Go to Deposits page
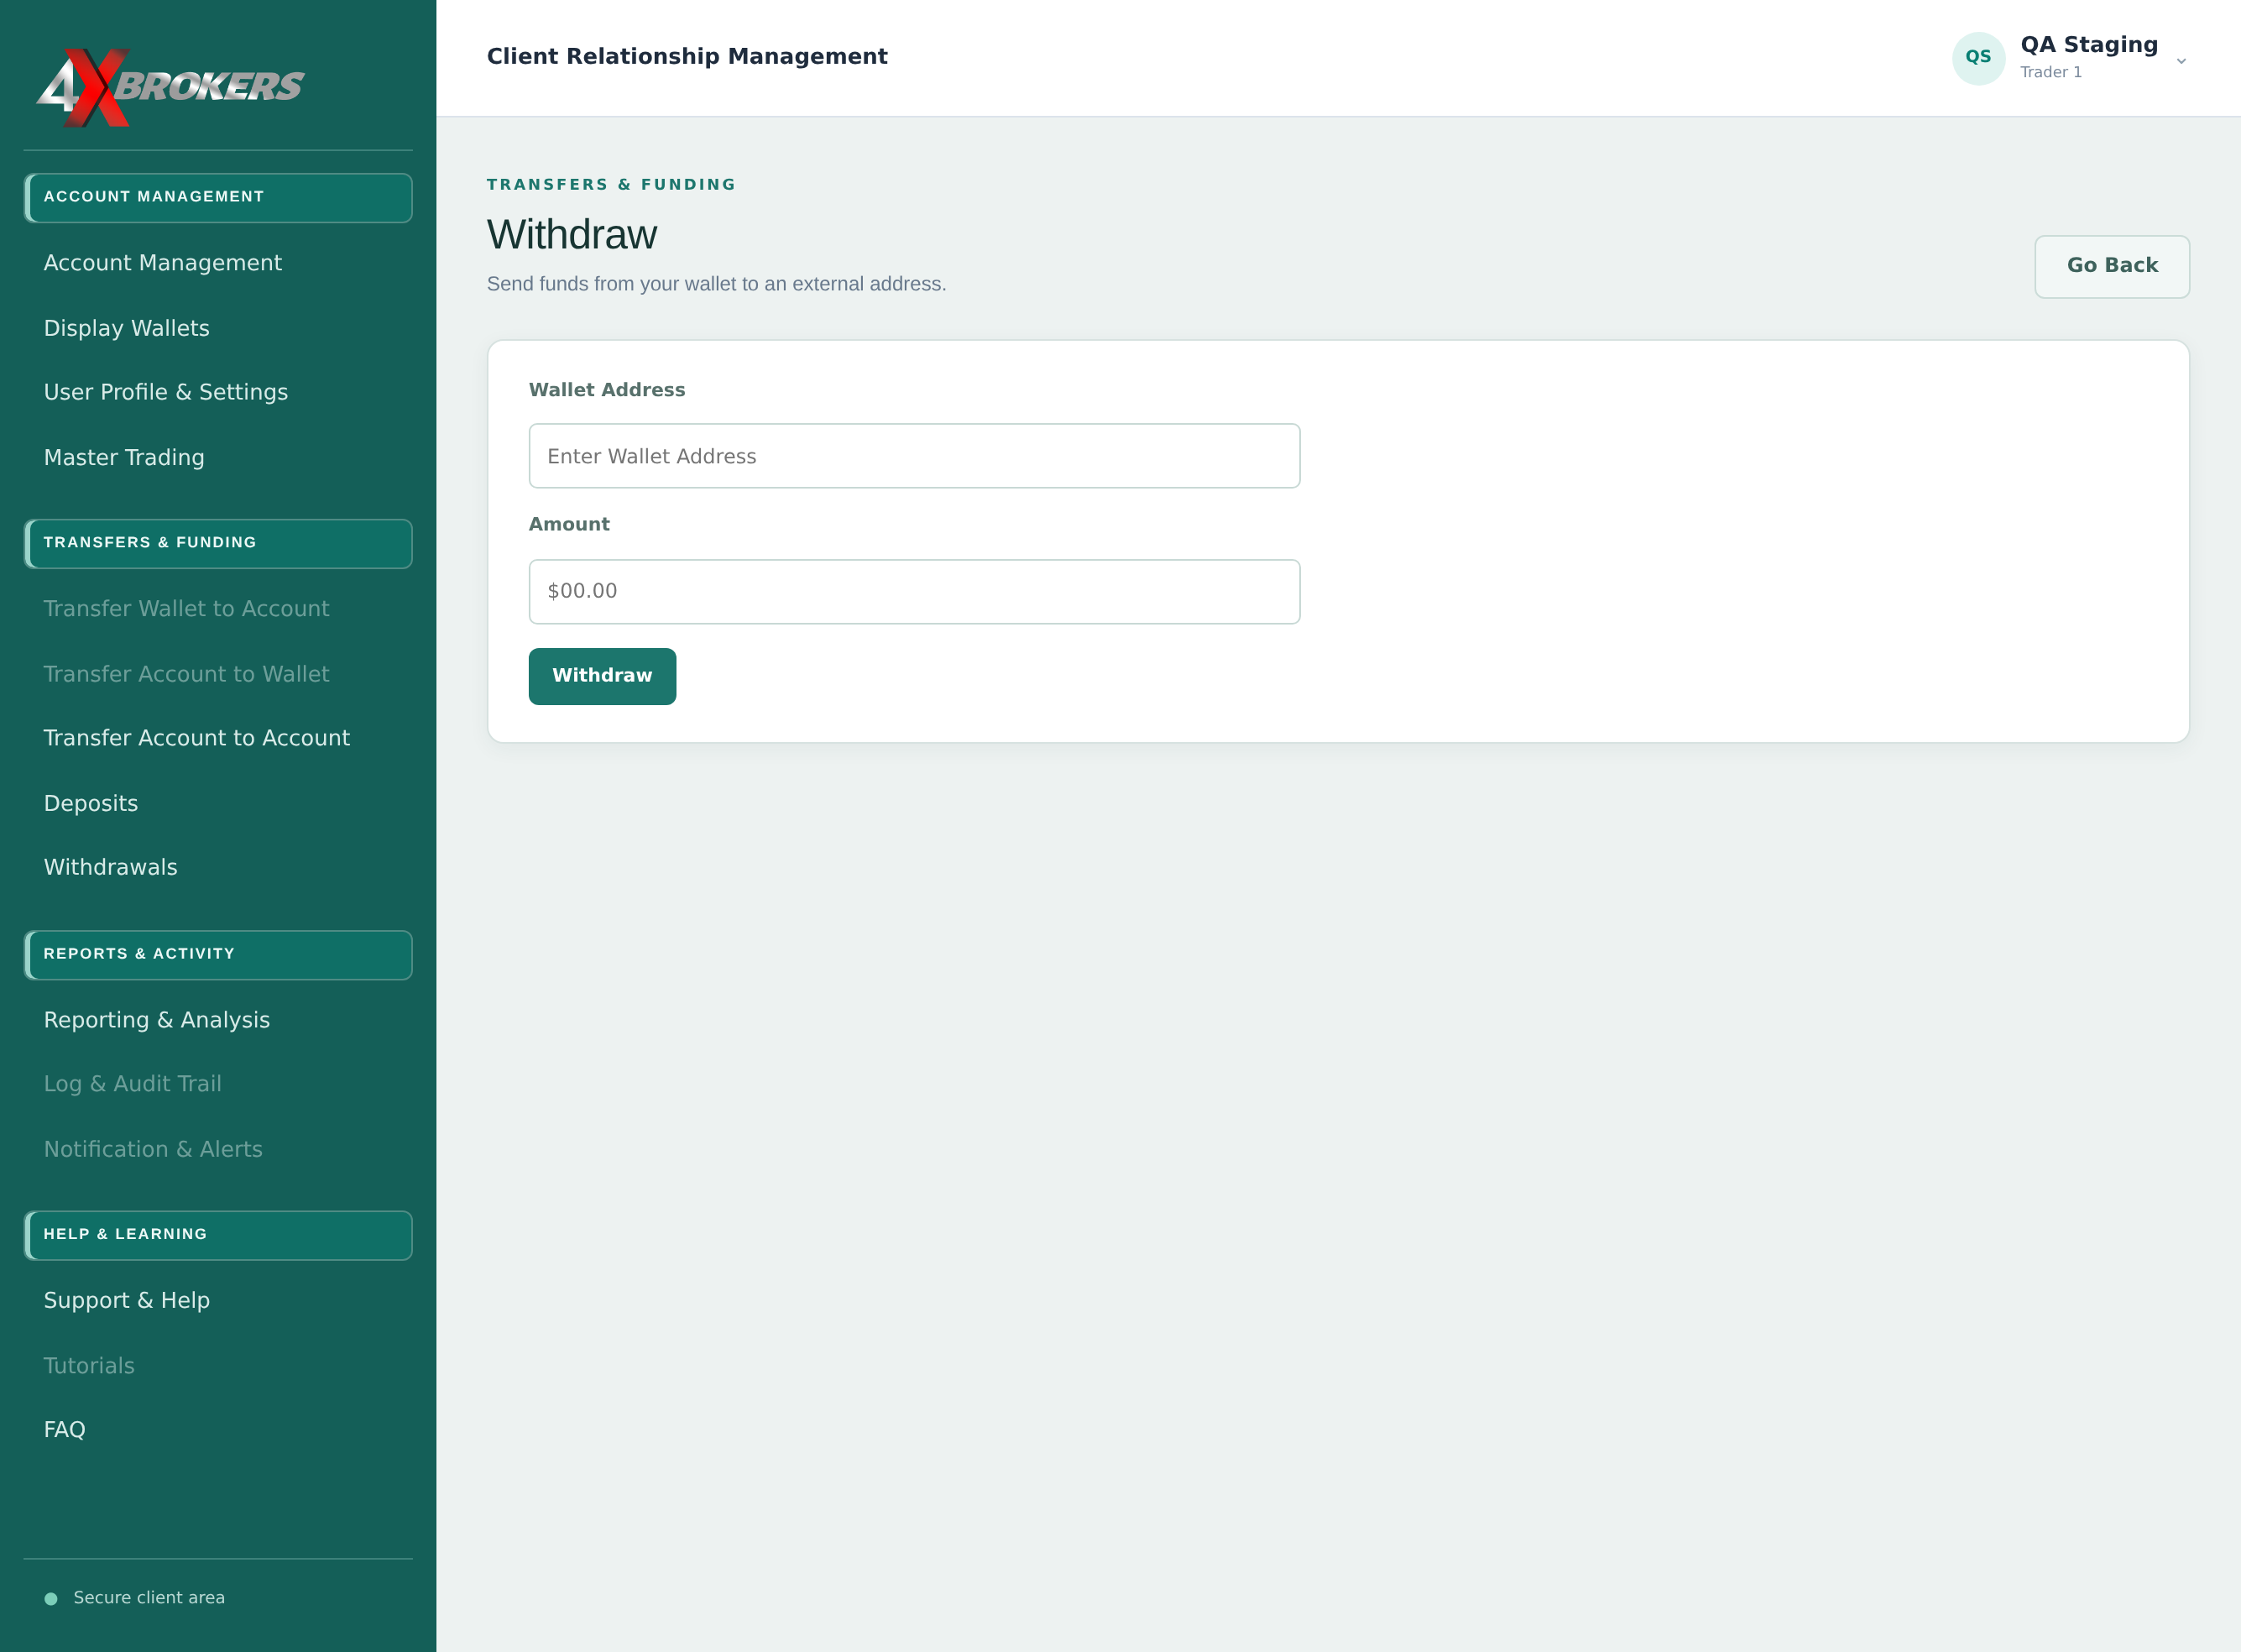 pos(91,803)
